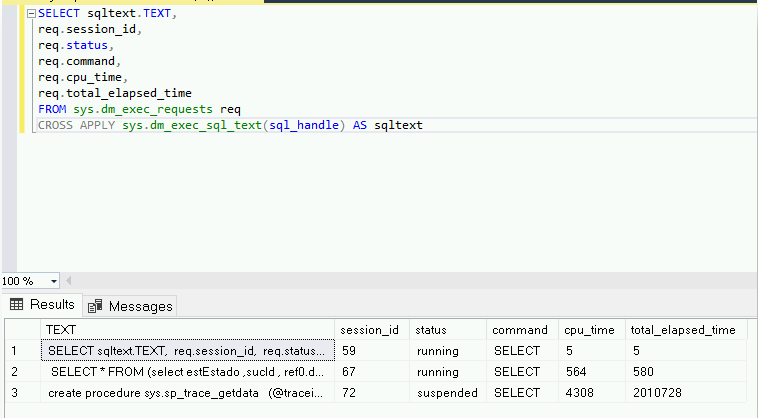
Task: Click session_id cell with value 67
Action: point(372,372)
